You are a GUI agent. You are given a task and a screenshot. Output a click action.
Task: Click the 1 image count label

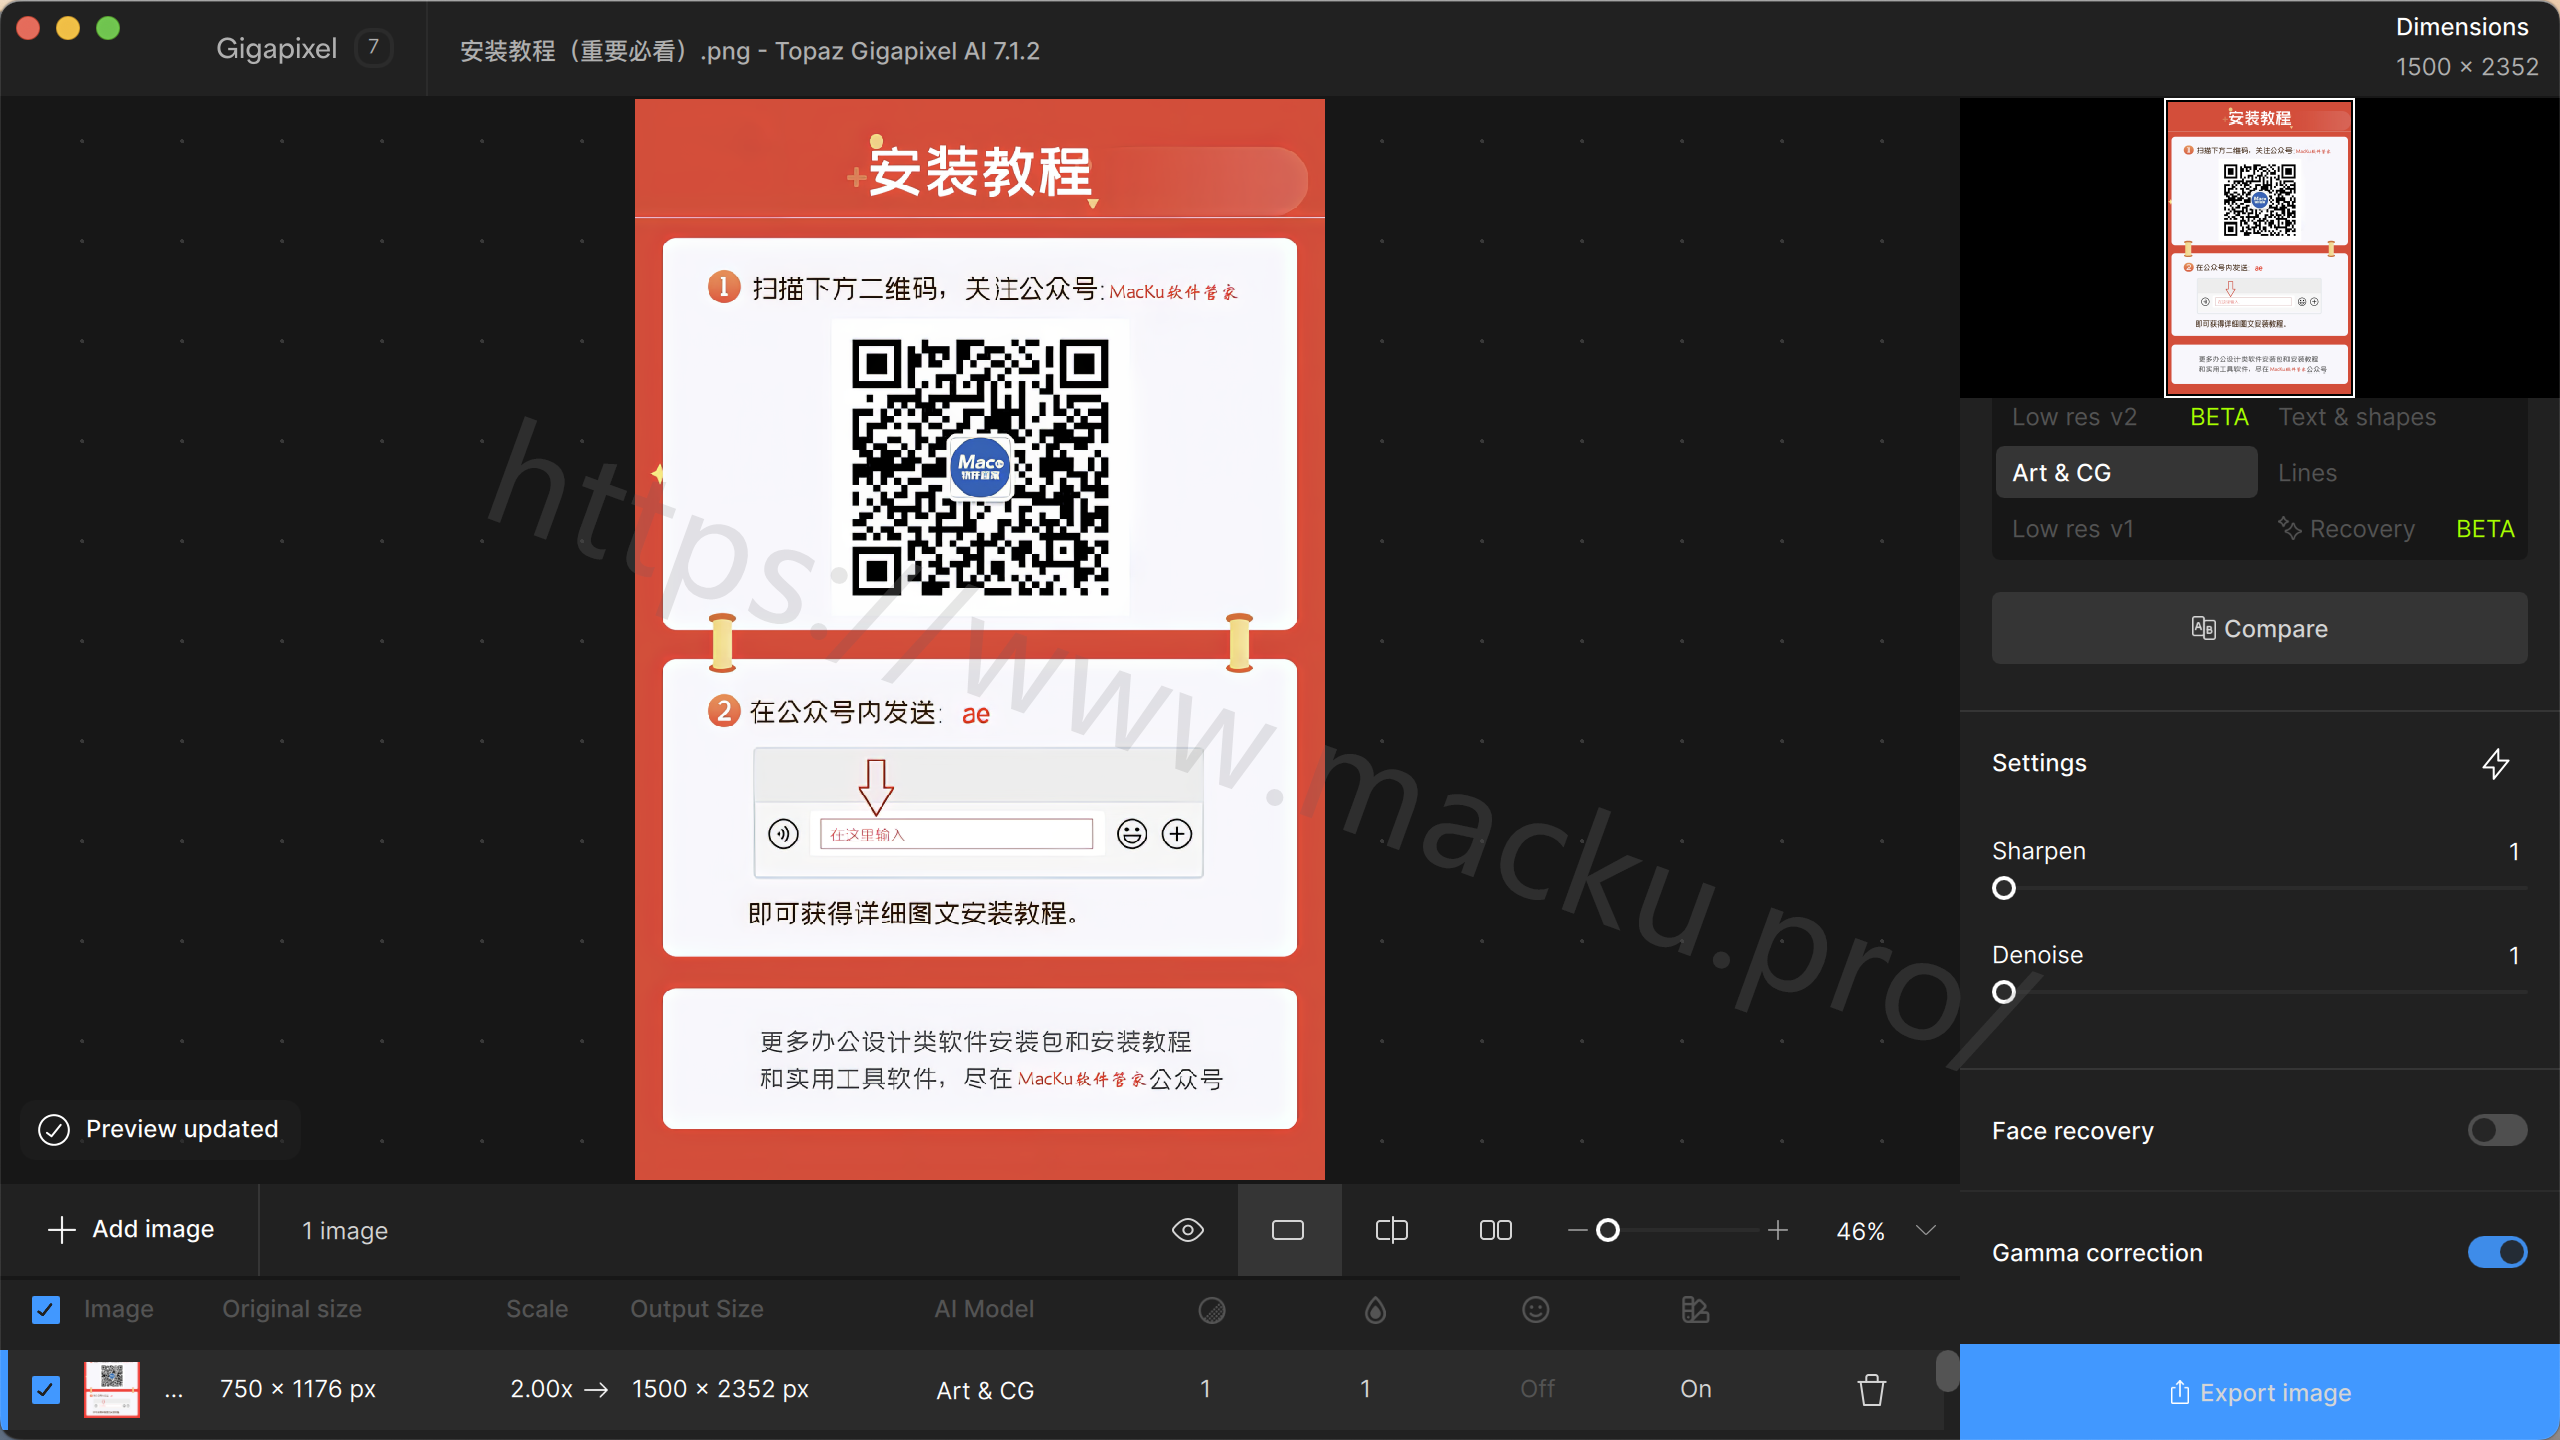pyautogui.click(x=345, y=1231)
